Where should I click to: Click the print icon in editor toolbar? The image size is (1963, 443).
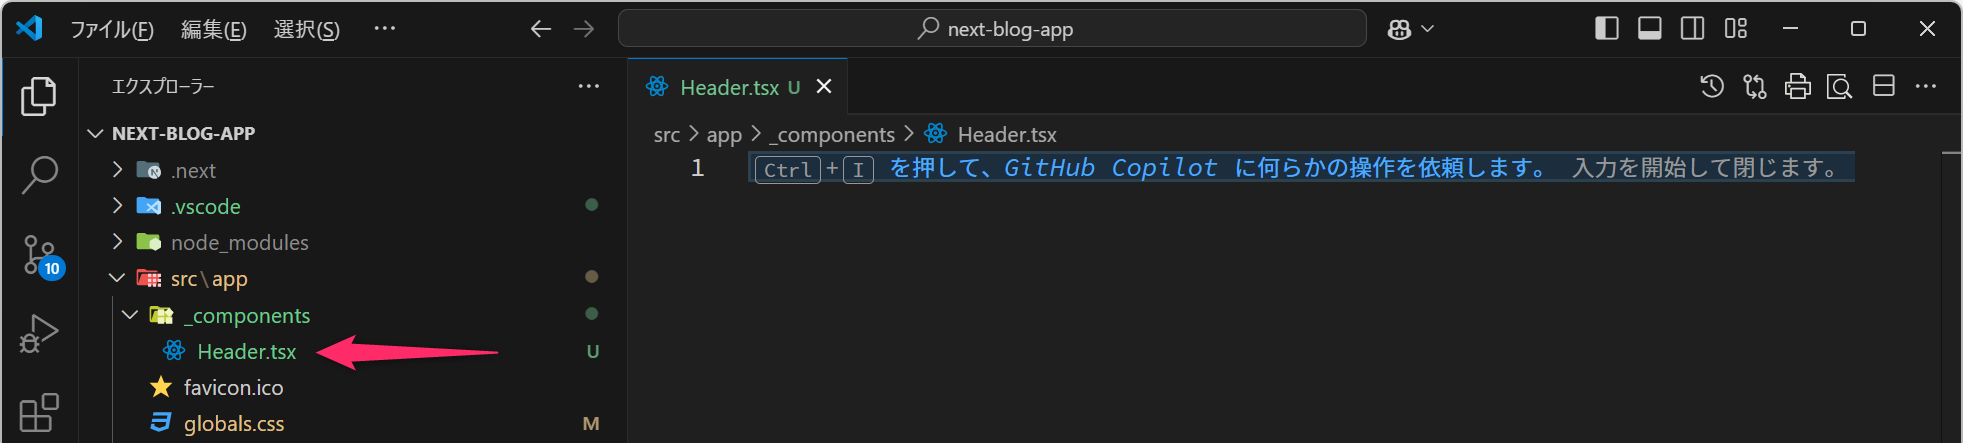click(x=1797, y=87)
